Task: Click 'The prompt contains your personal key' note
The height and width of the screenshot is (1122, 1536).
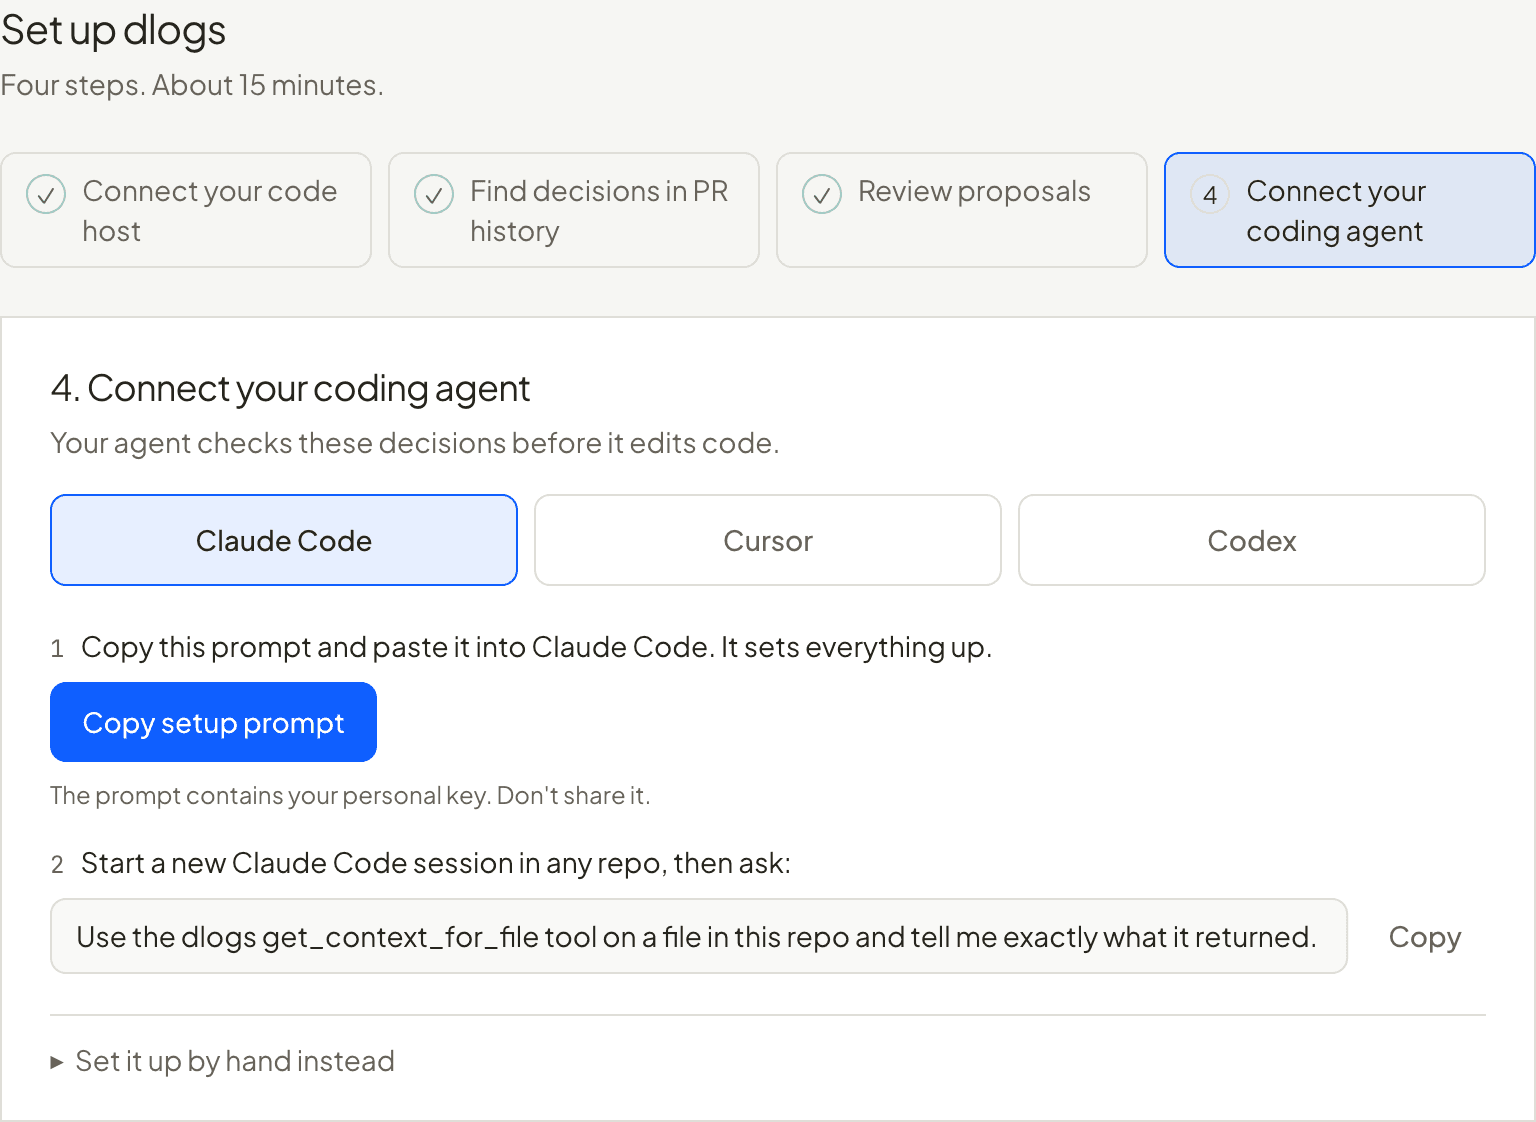Action: (350, 795)
